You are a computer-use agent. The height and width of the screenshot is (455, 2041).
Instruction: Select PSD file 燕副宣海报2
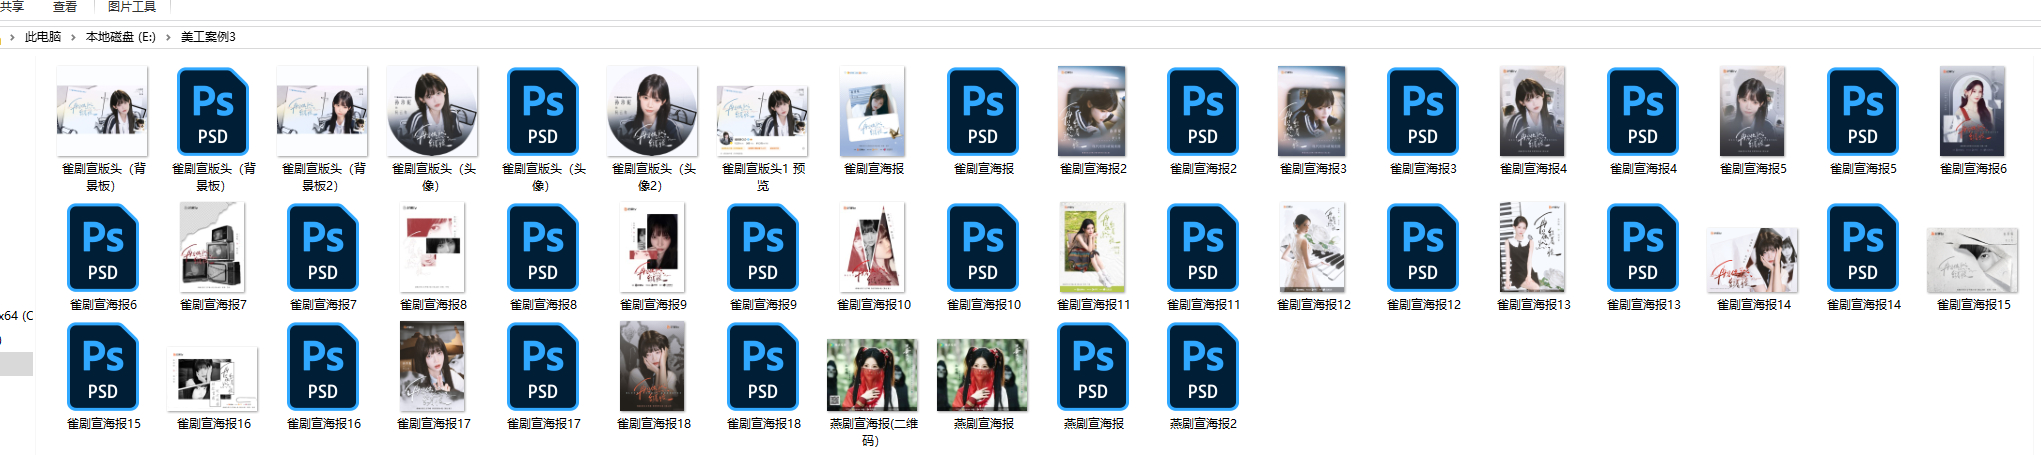pyautogui.click(x=1202, y=366)
